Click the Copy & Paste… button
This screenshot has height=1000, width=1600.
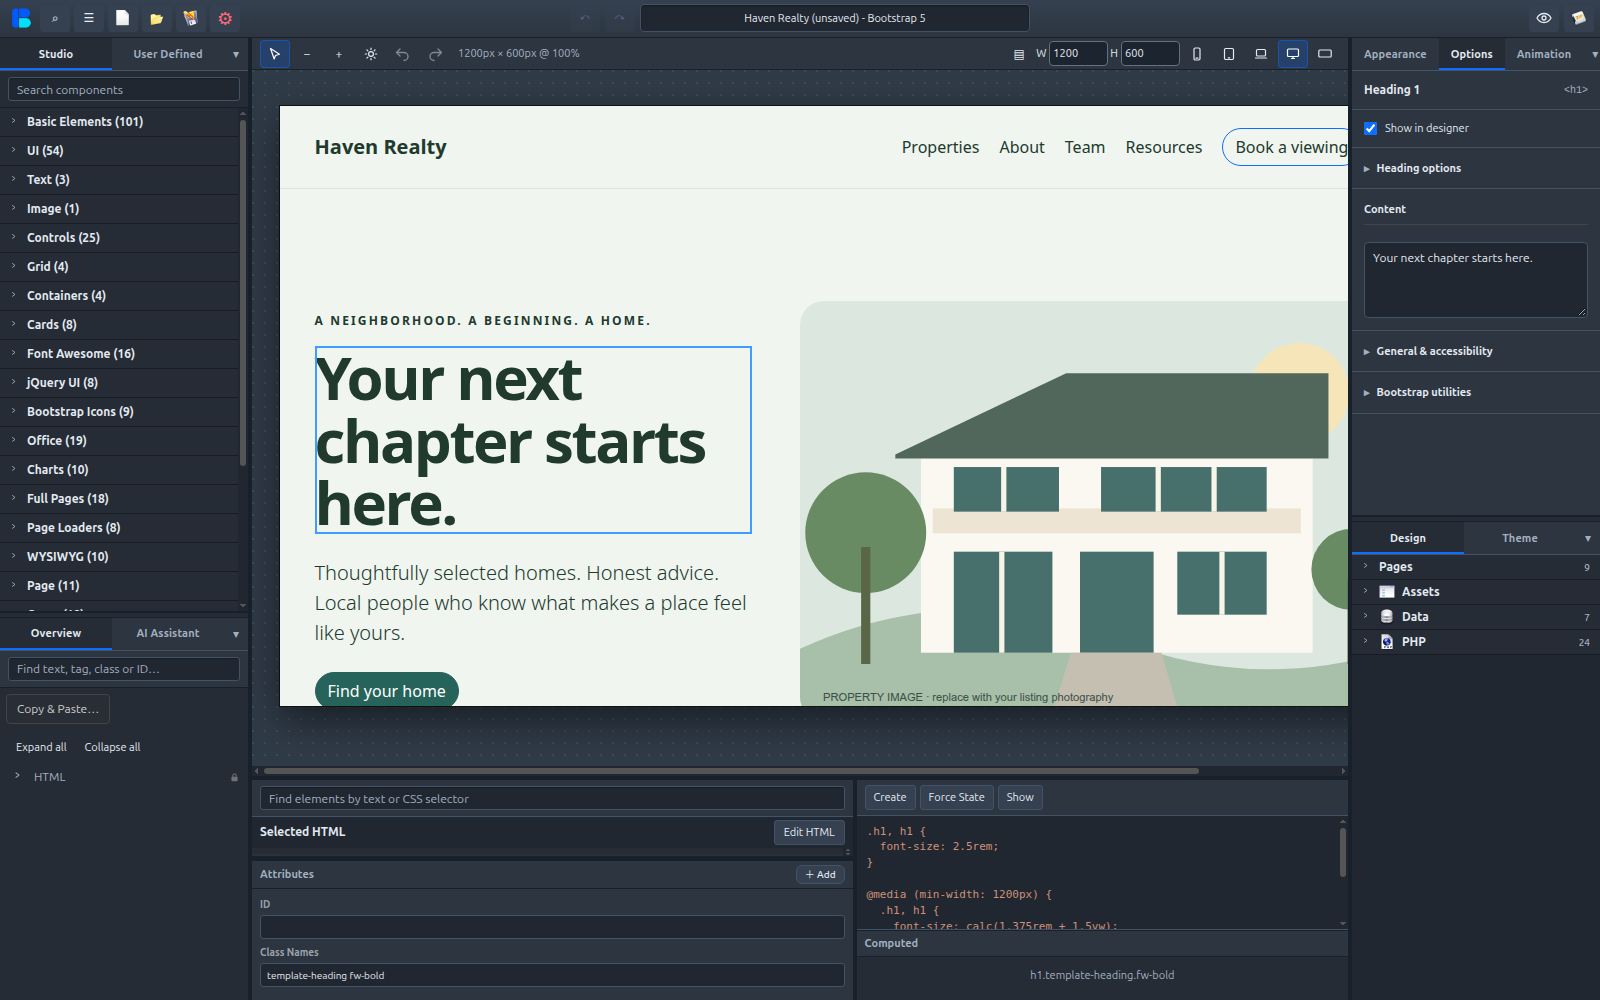(58, 709)
